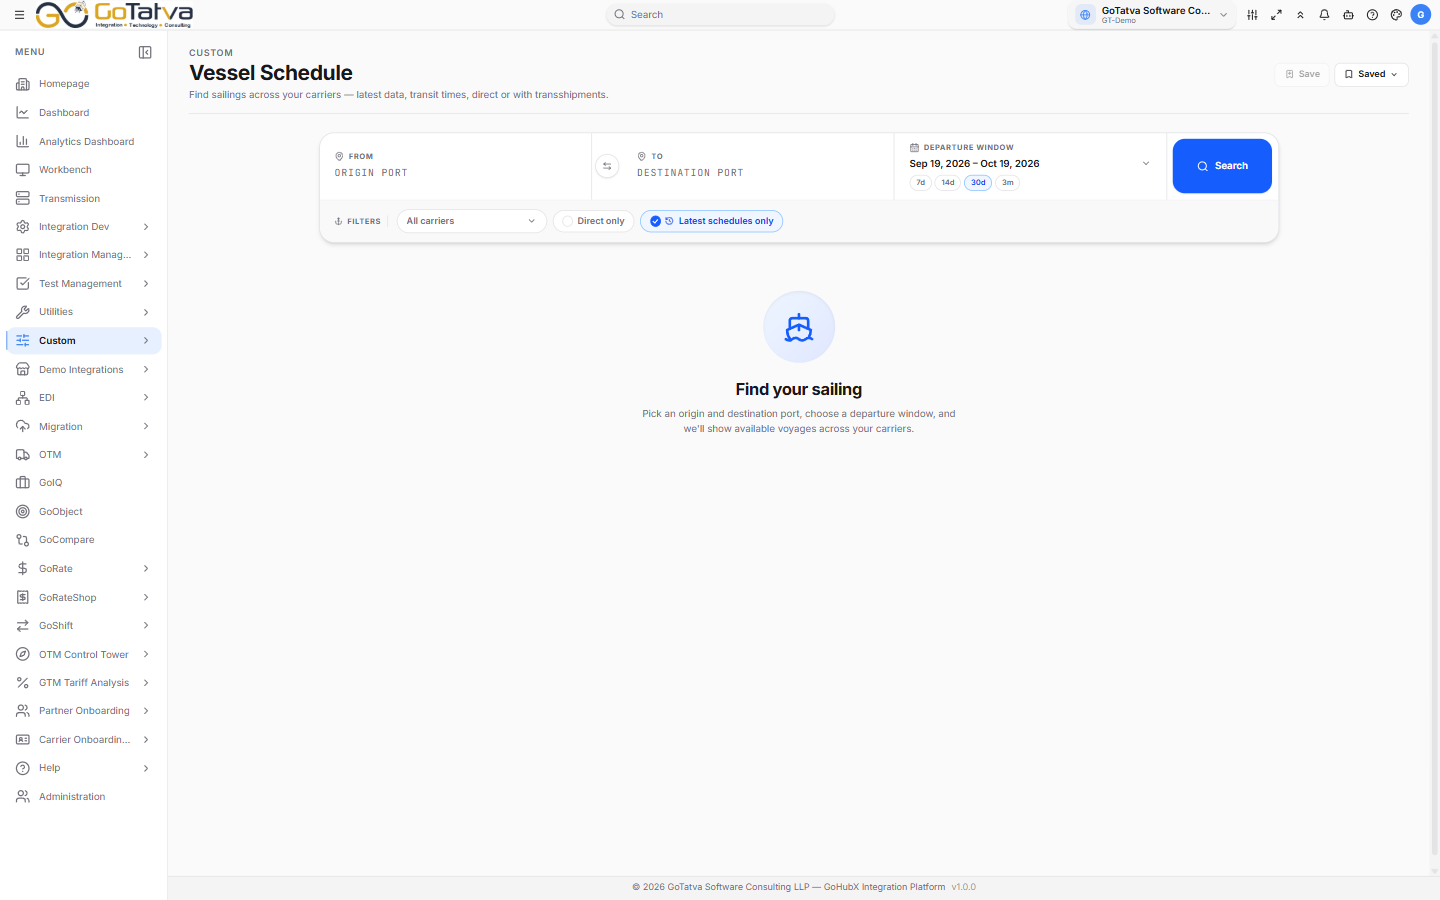The image size is (1440, 900).
Task: Open Partner Onboarding in the sidebar
Action: click(84, 711)
